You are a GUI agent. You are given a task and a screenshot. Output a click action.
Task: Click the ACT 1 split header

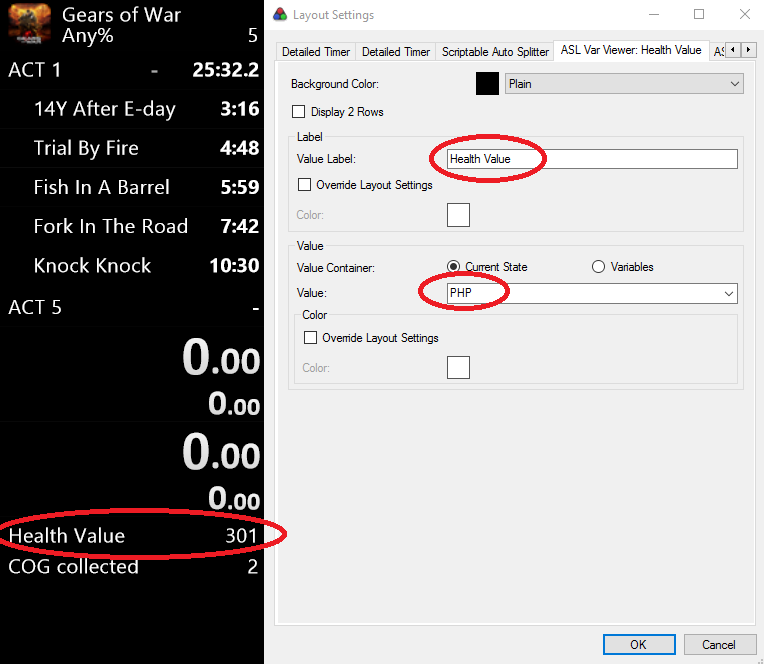point(132,70)
